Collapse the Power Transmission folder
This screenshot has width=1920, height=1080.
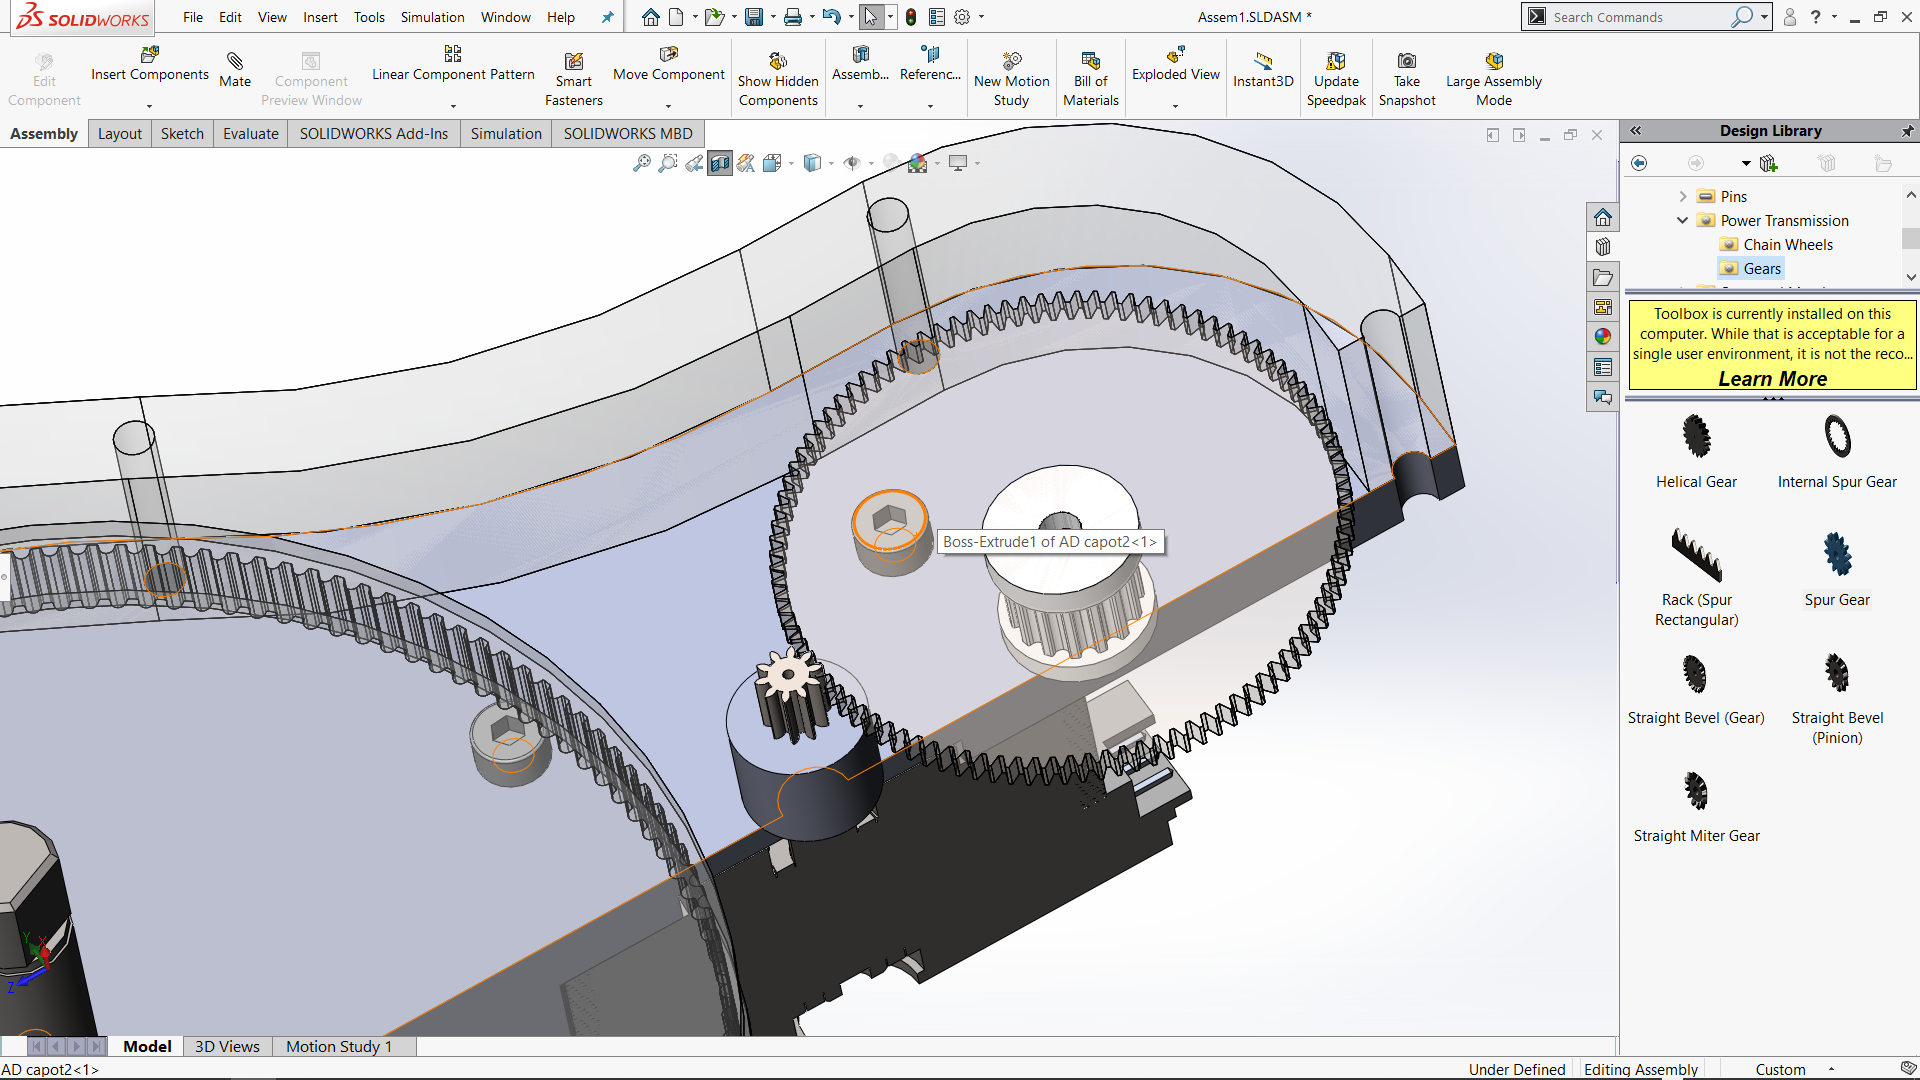click(x=1683, y=221)
